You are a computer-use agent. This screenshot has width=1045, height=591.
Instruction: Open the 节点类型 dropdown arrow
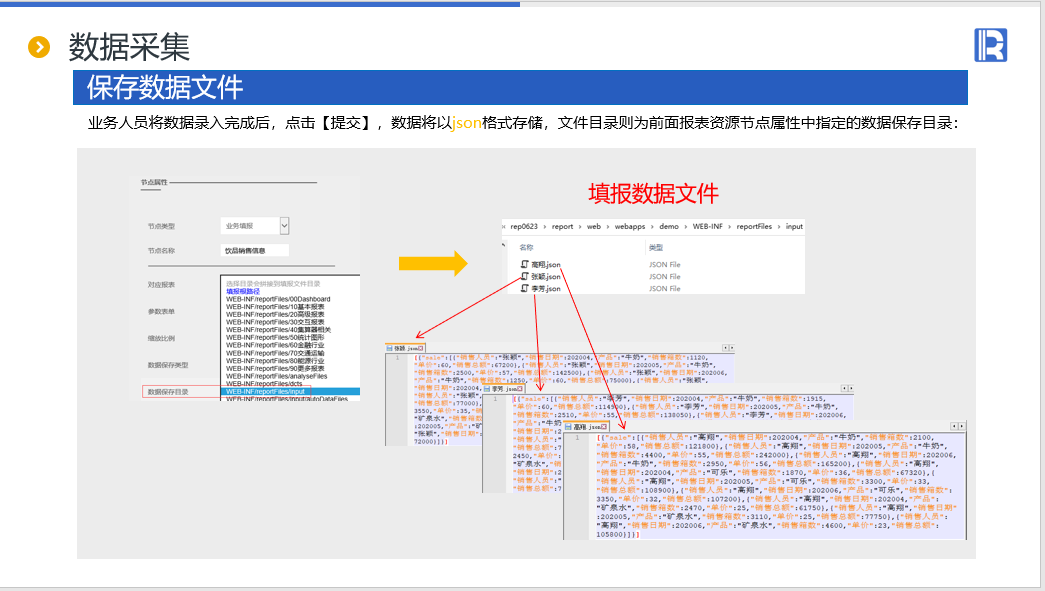point(284,226)
